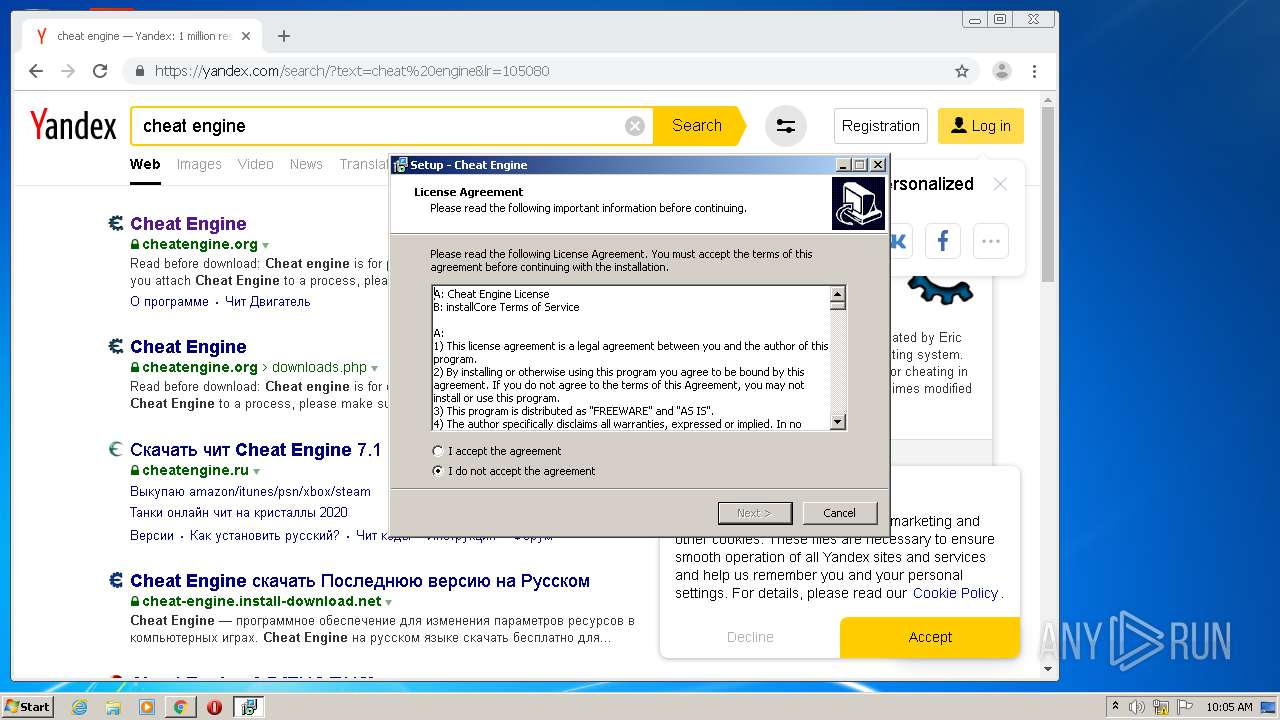Open the Chrome profile avatar
The image size is (1280, 720).
pos(1001,71)
